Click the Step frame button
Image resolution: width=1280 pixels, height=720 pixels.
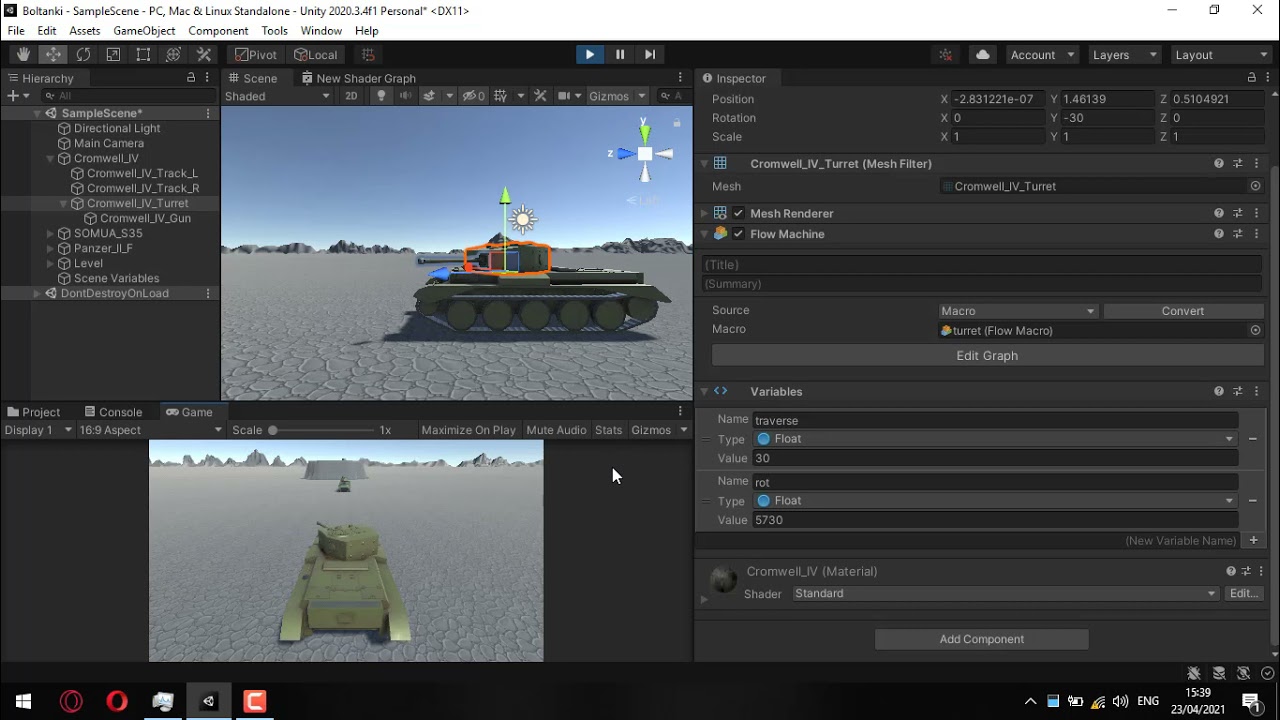pos(650,55)
